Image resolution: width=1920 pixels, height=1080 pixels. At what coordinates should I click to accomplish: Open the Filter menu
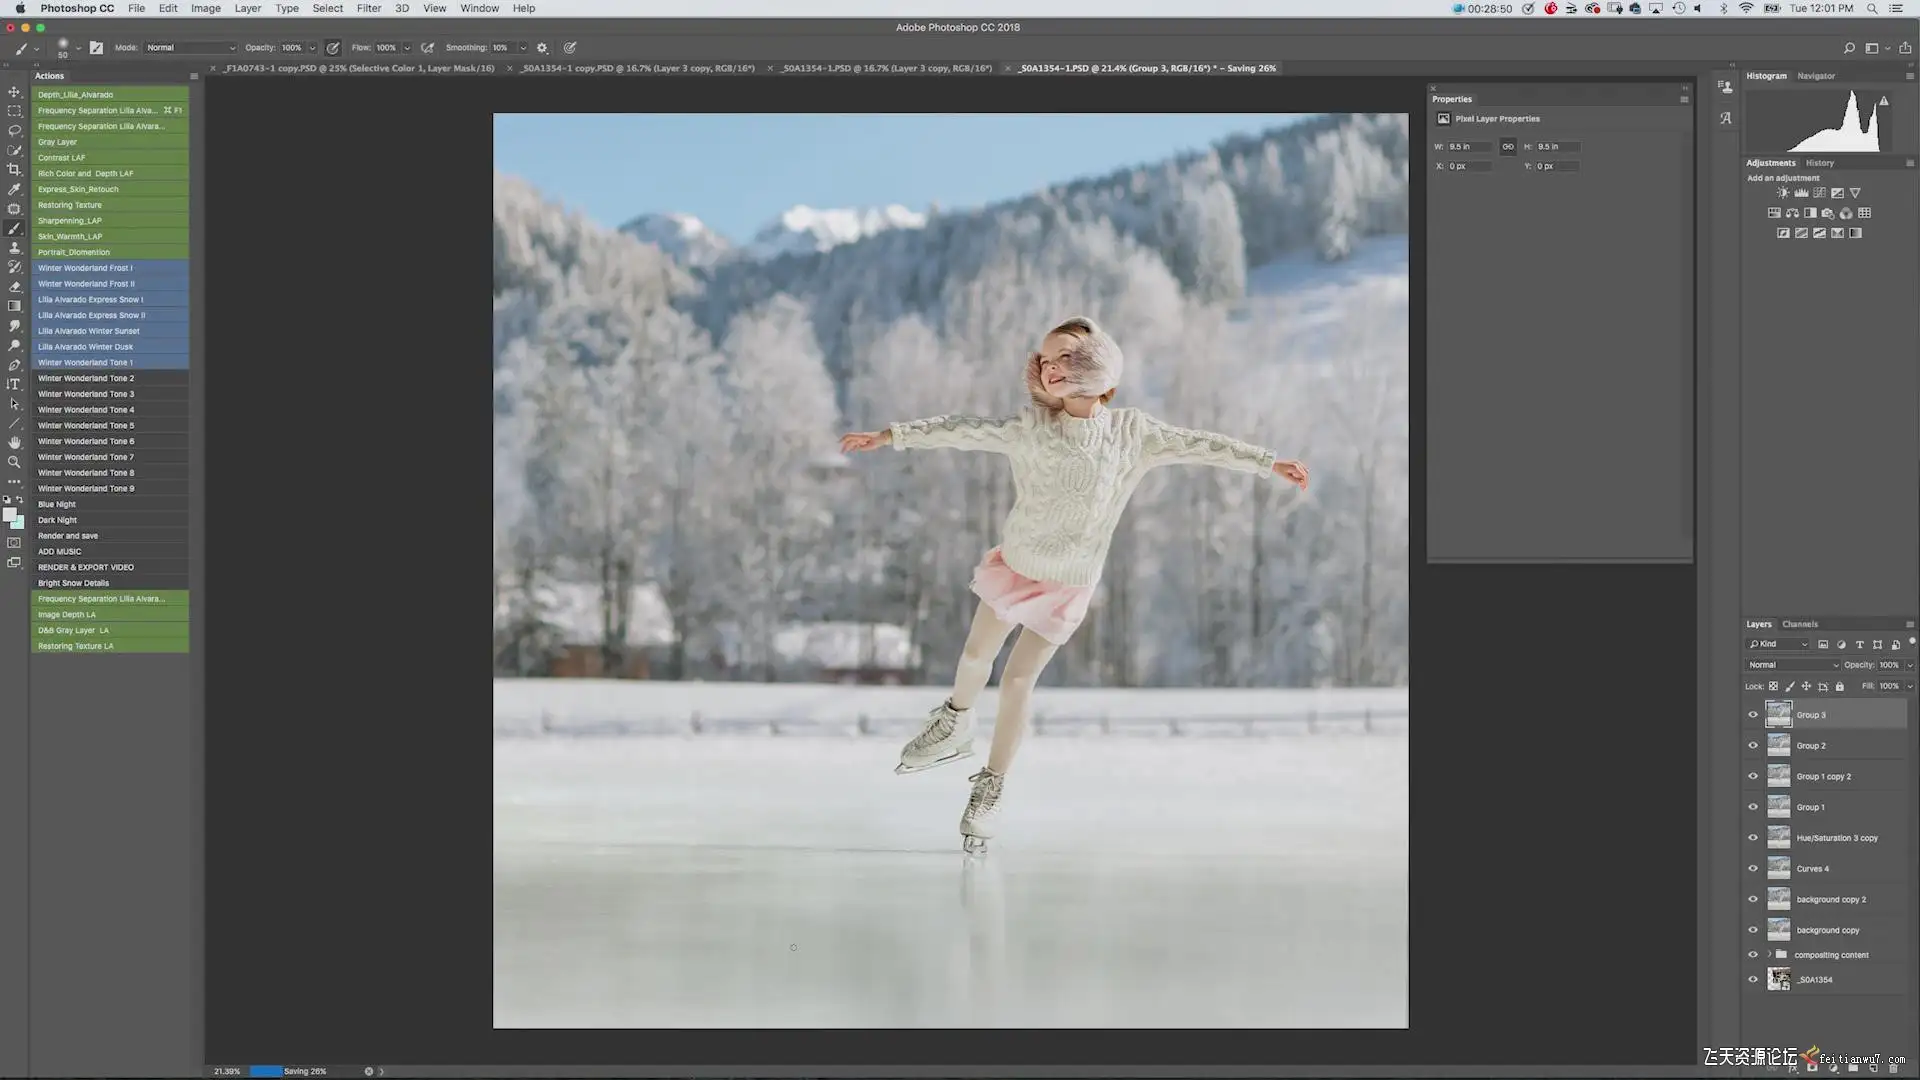click(x=368, y=8)
